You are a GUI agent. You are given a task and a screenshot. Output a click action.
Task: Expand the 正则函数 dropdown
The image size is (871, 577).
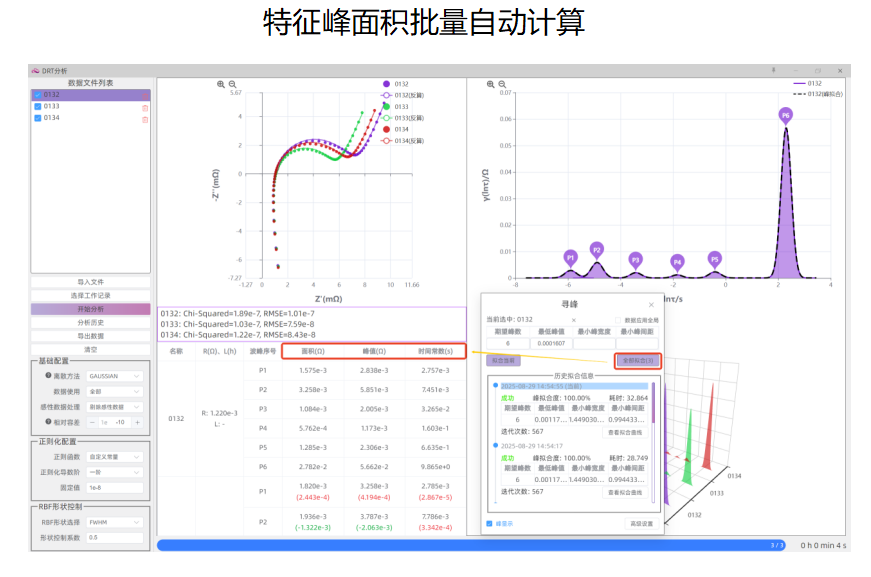coord(115,456)
